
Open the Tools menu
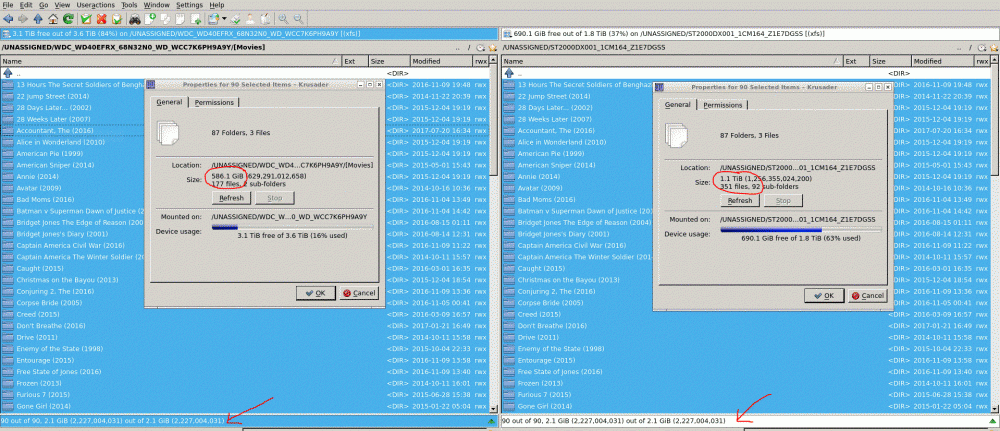tap(129, 4)
